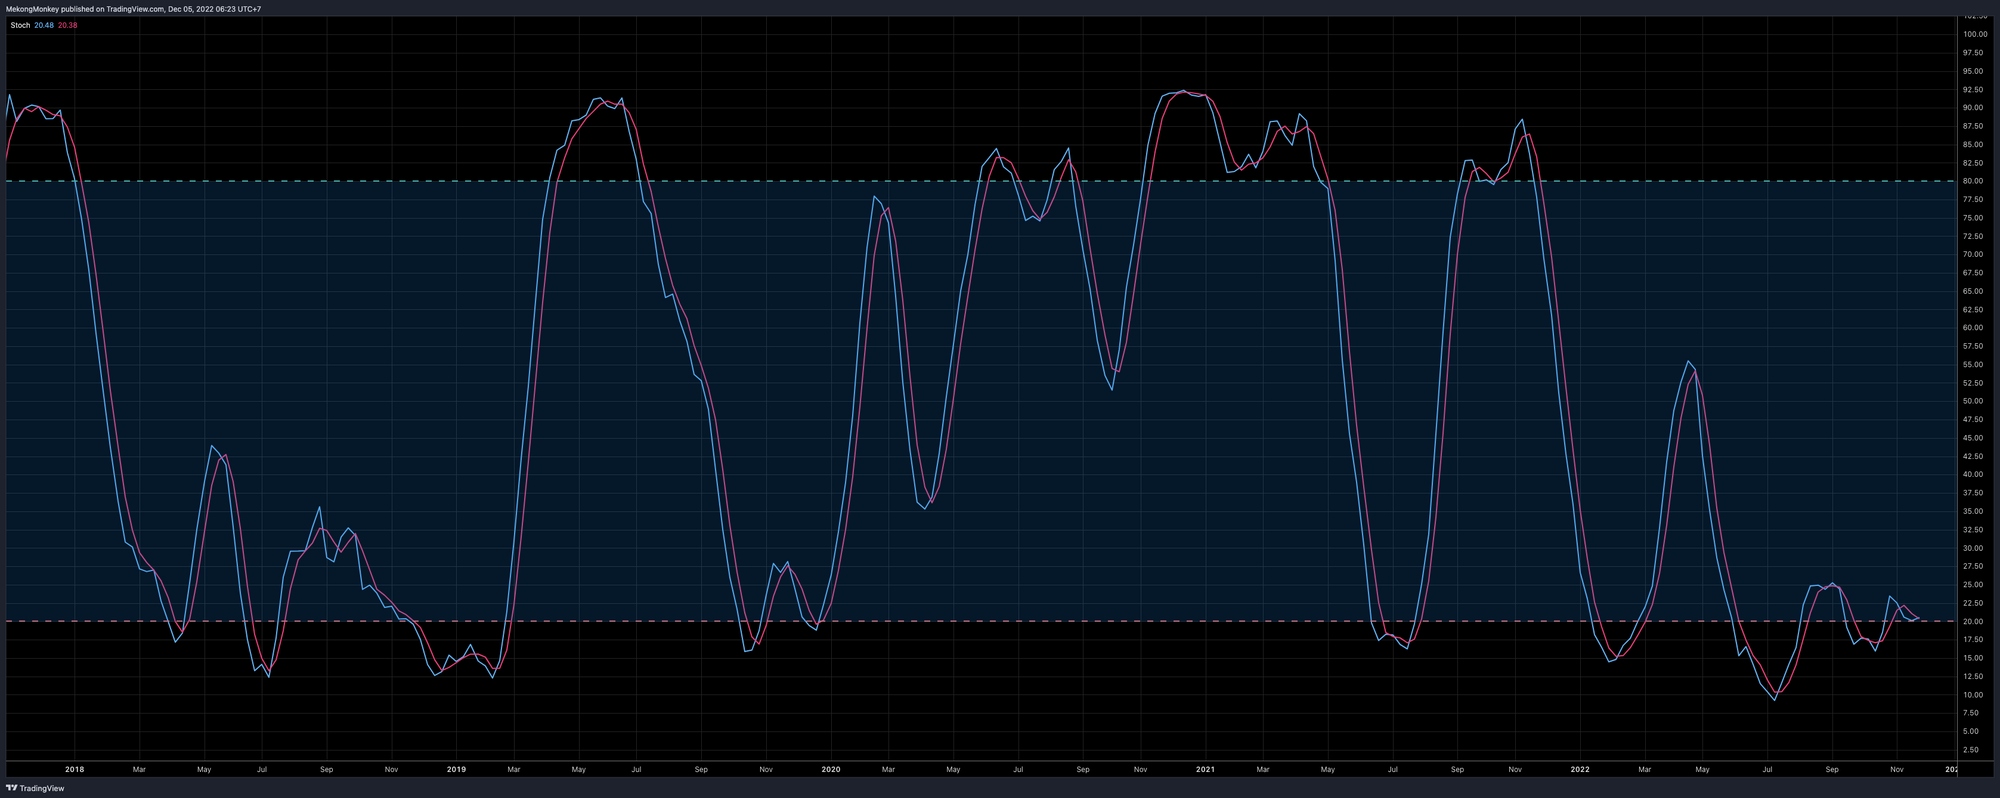2000x798 pixels.
Task: Click the 100.00 value on price scale
Action: pyautogui.click(x=1975, y=34)
